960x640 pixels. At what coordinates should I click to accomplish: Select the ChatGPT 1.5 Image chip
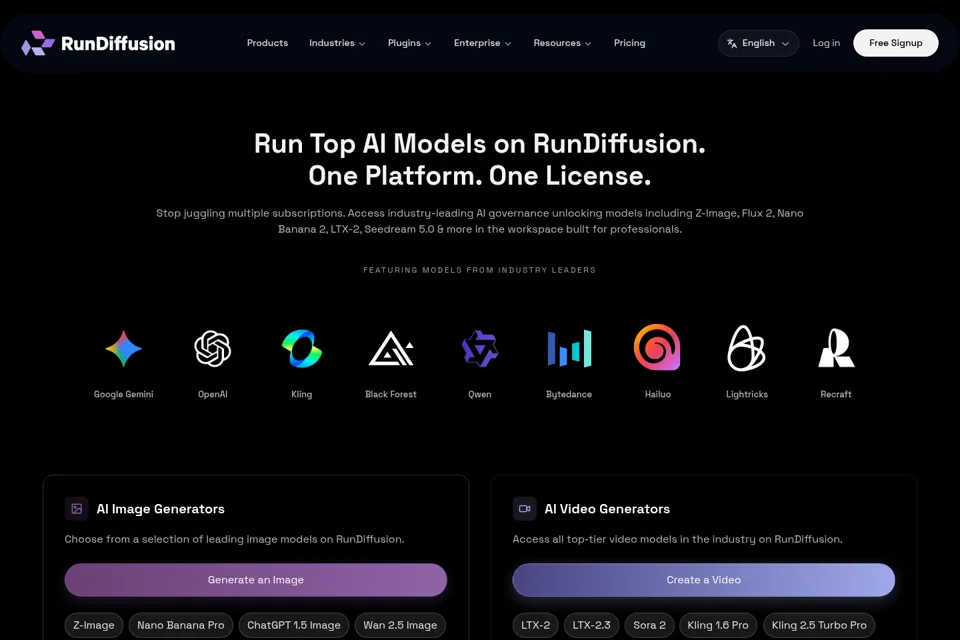(x=293, y=625)
